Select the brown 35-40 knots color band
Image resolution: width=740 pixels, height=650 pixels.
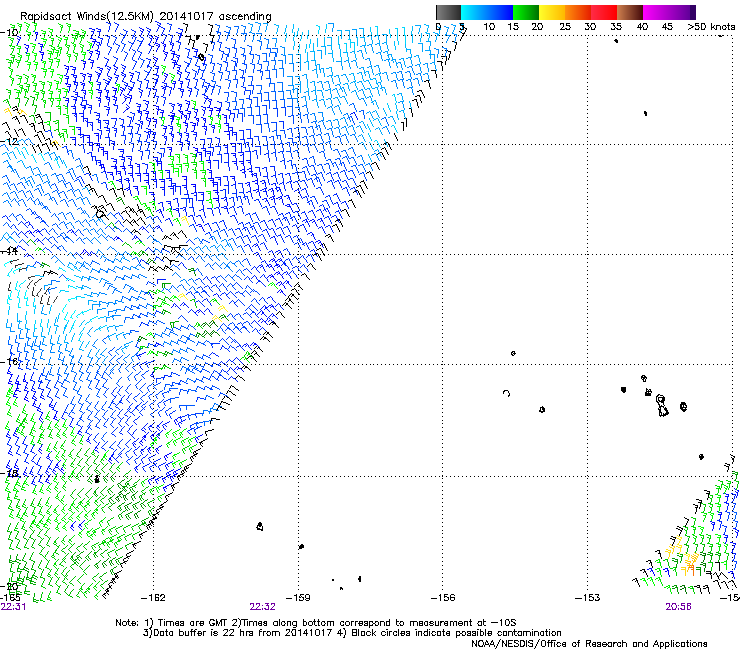click(630, 12)
